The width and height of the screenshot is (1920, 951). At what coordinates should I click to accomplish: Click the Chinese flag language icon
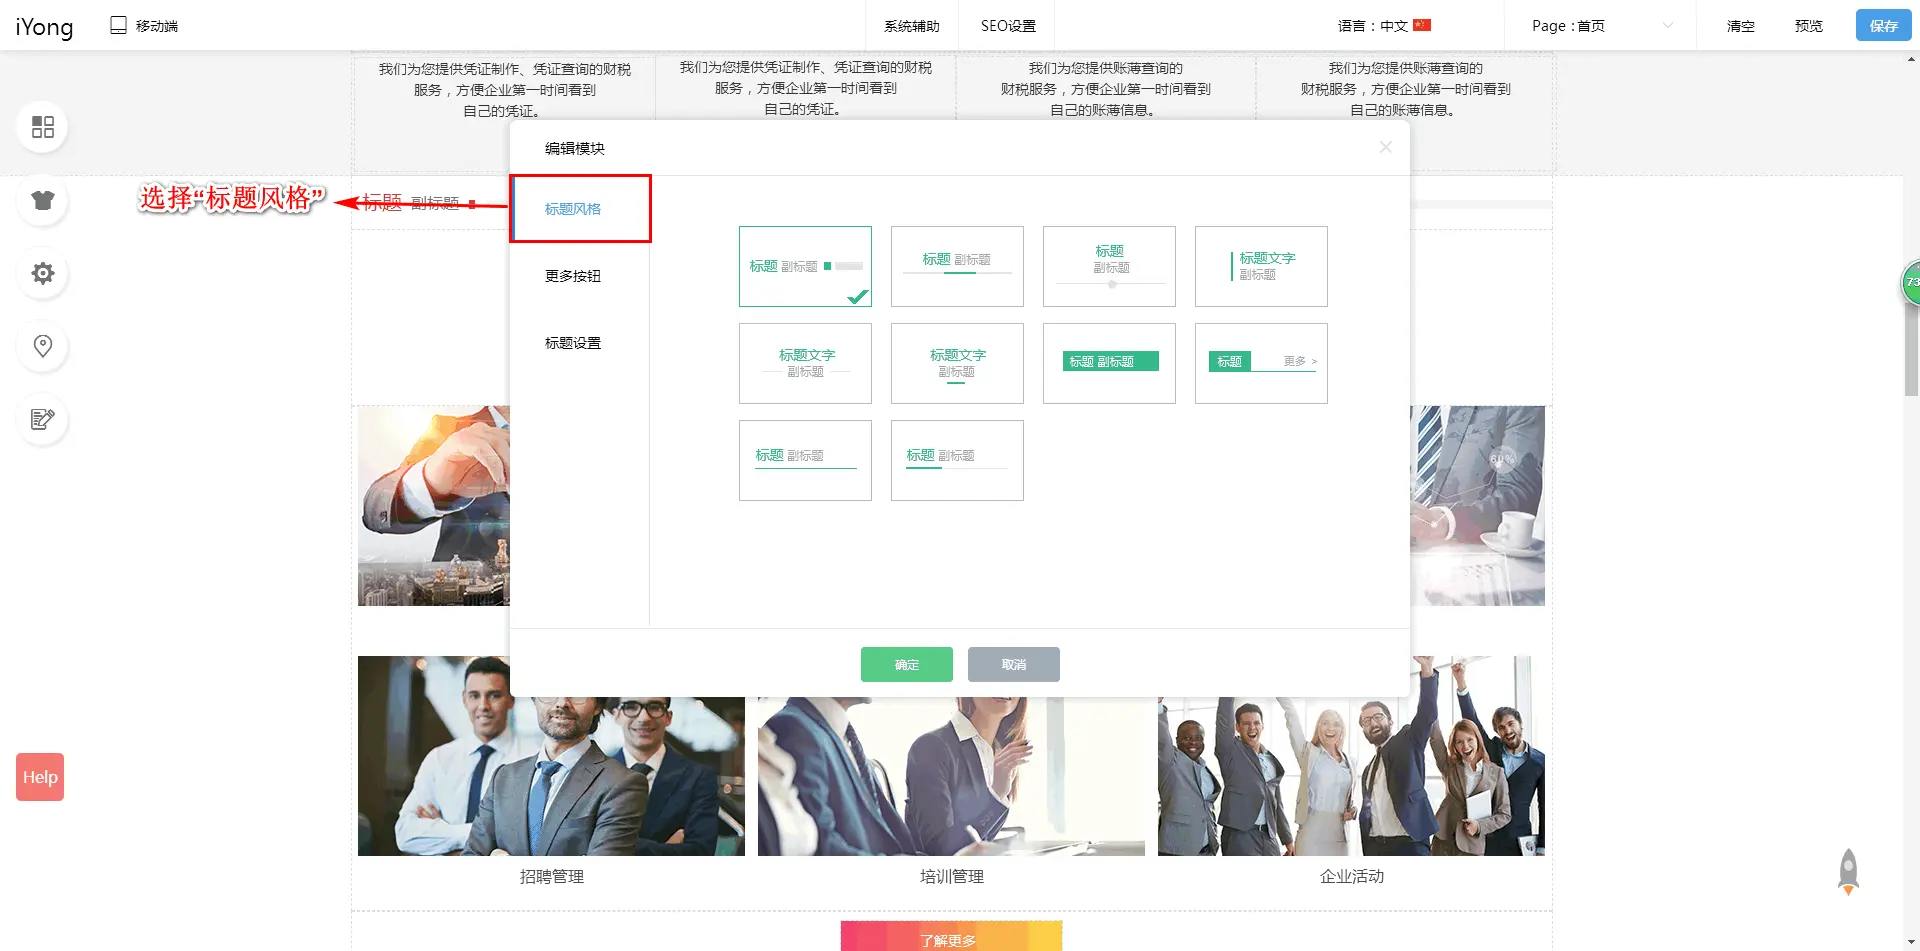tap(1422, 25)
